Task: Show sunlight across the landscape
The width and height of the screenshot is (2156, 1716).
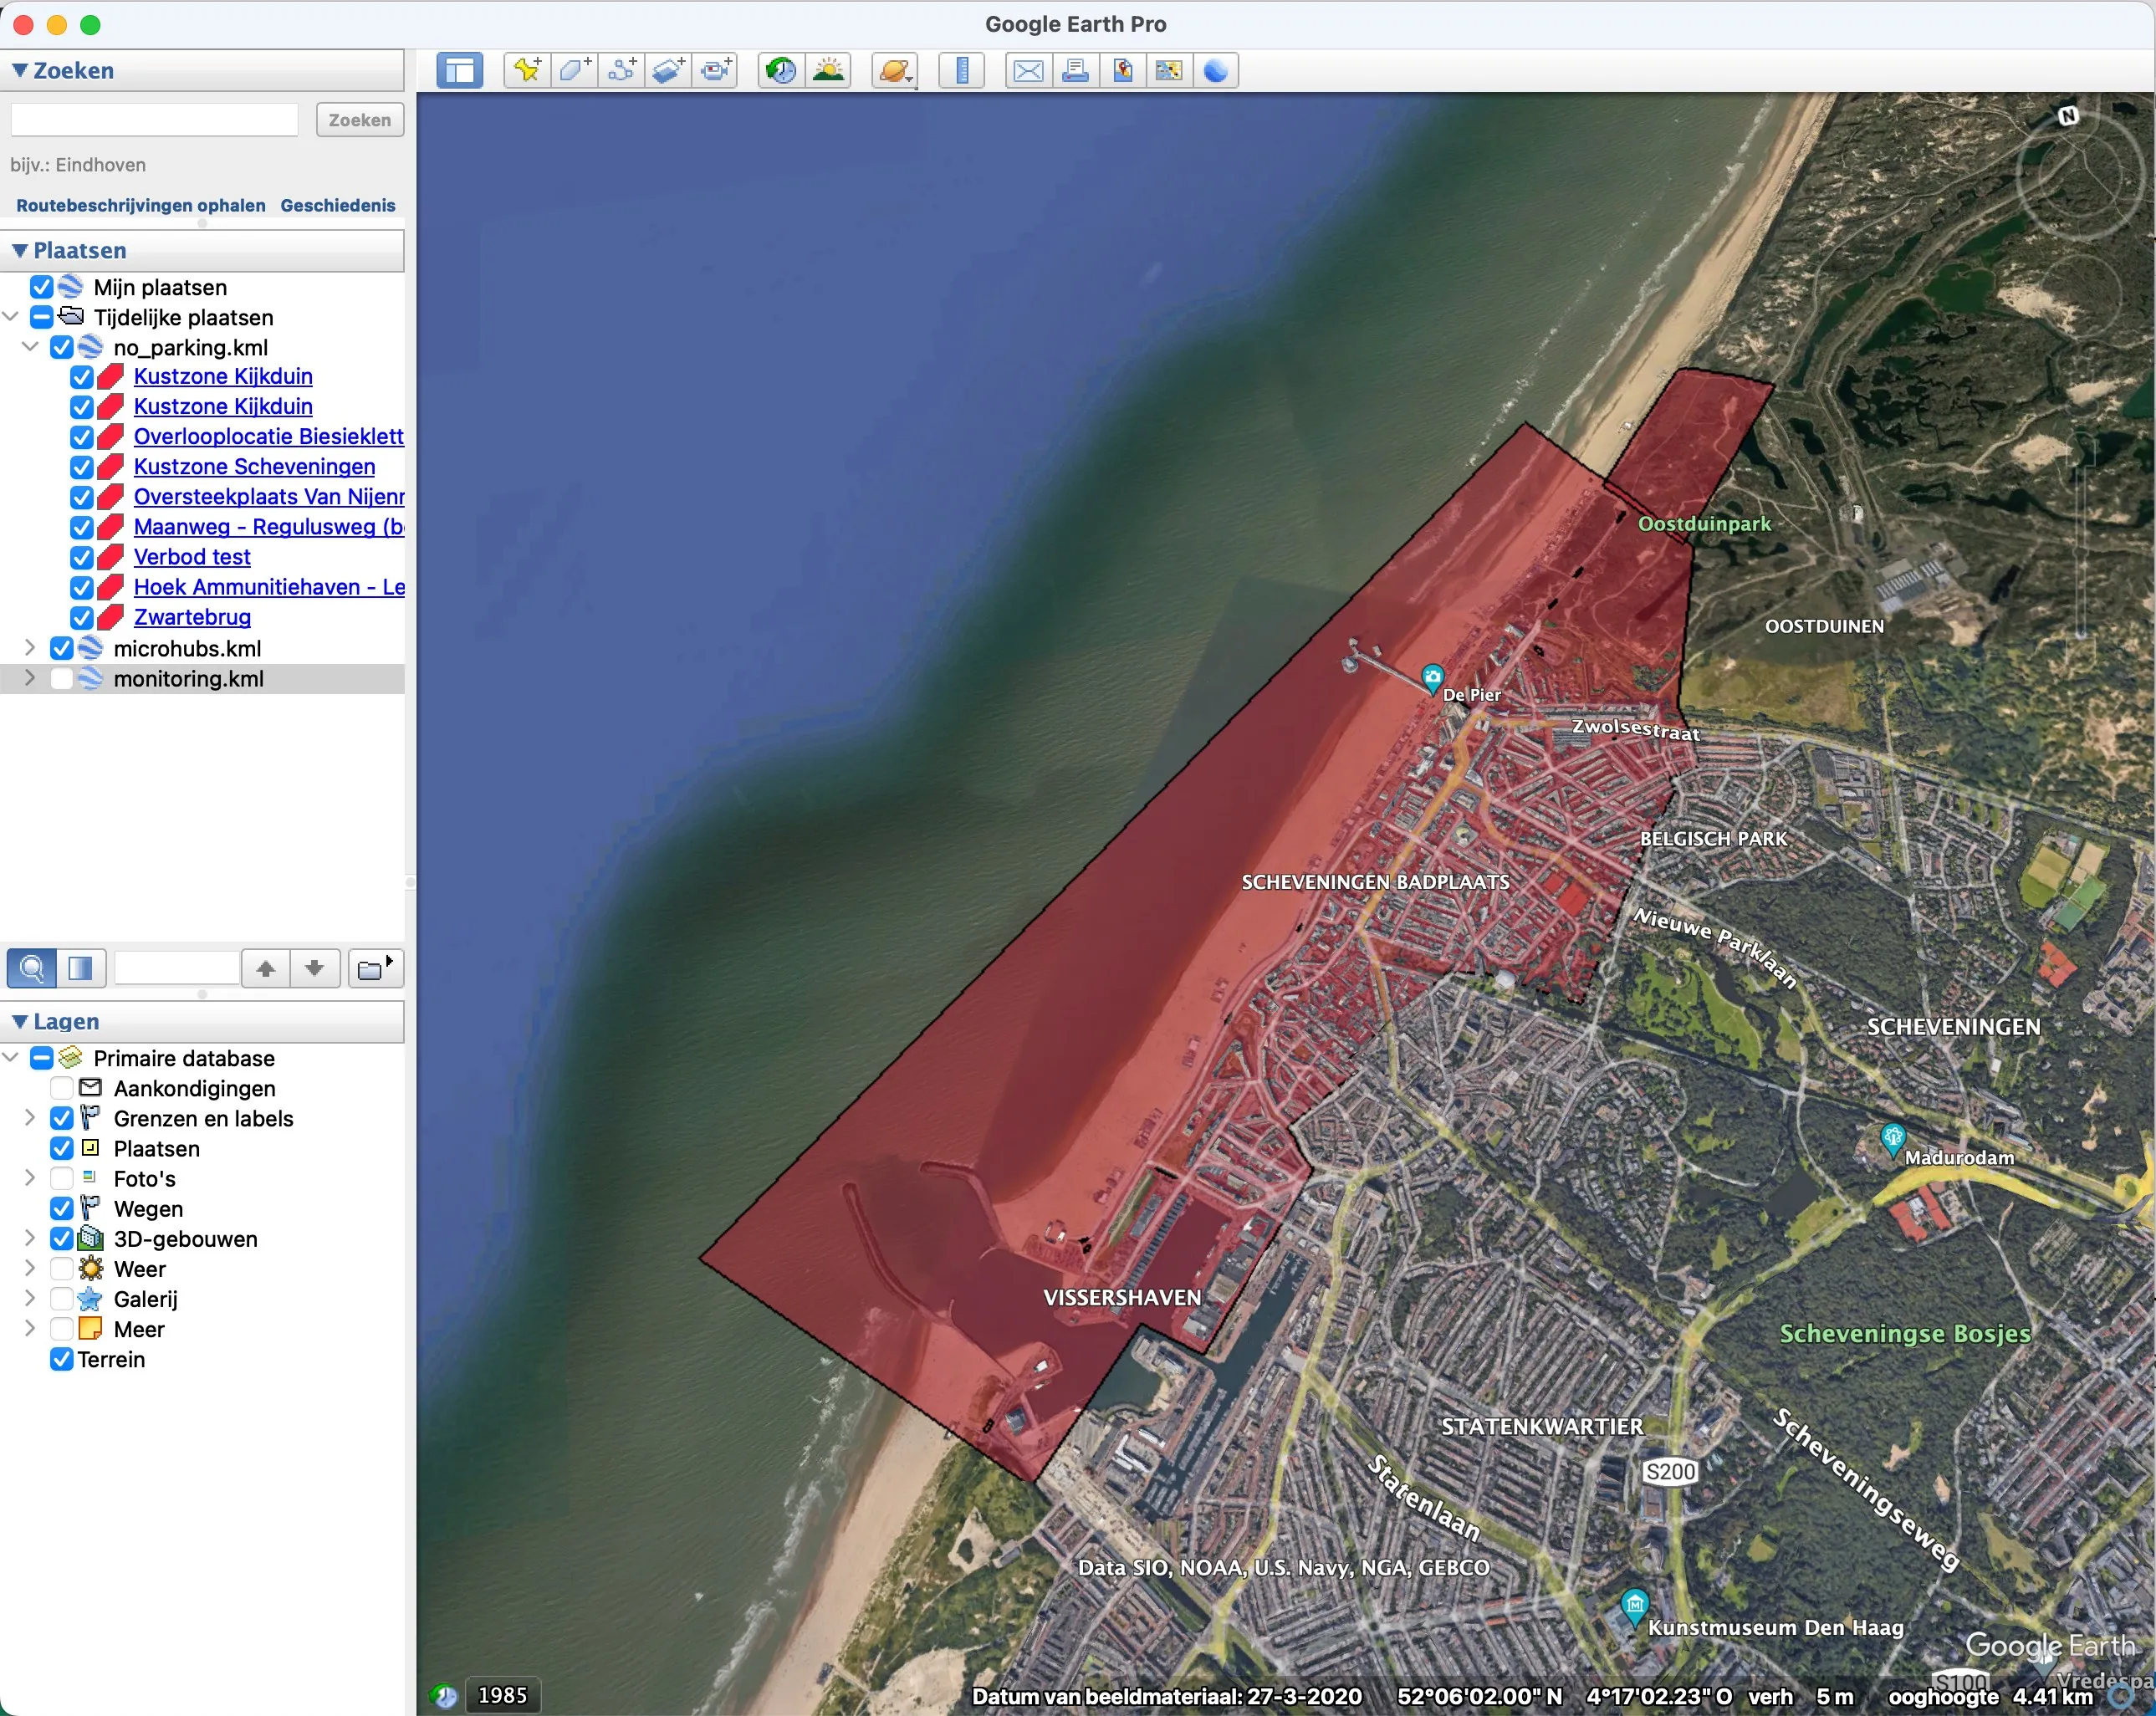Action: pos(829,70)
